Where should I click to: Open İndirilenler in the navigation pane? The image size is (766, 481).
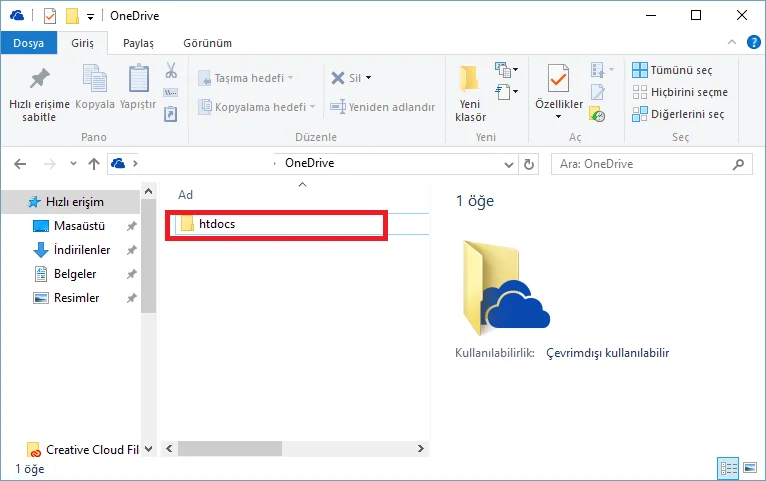click(x=82, y=250)
